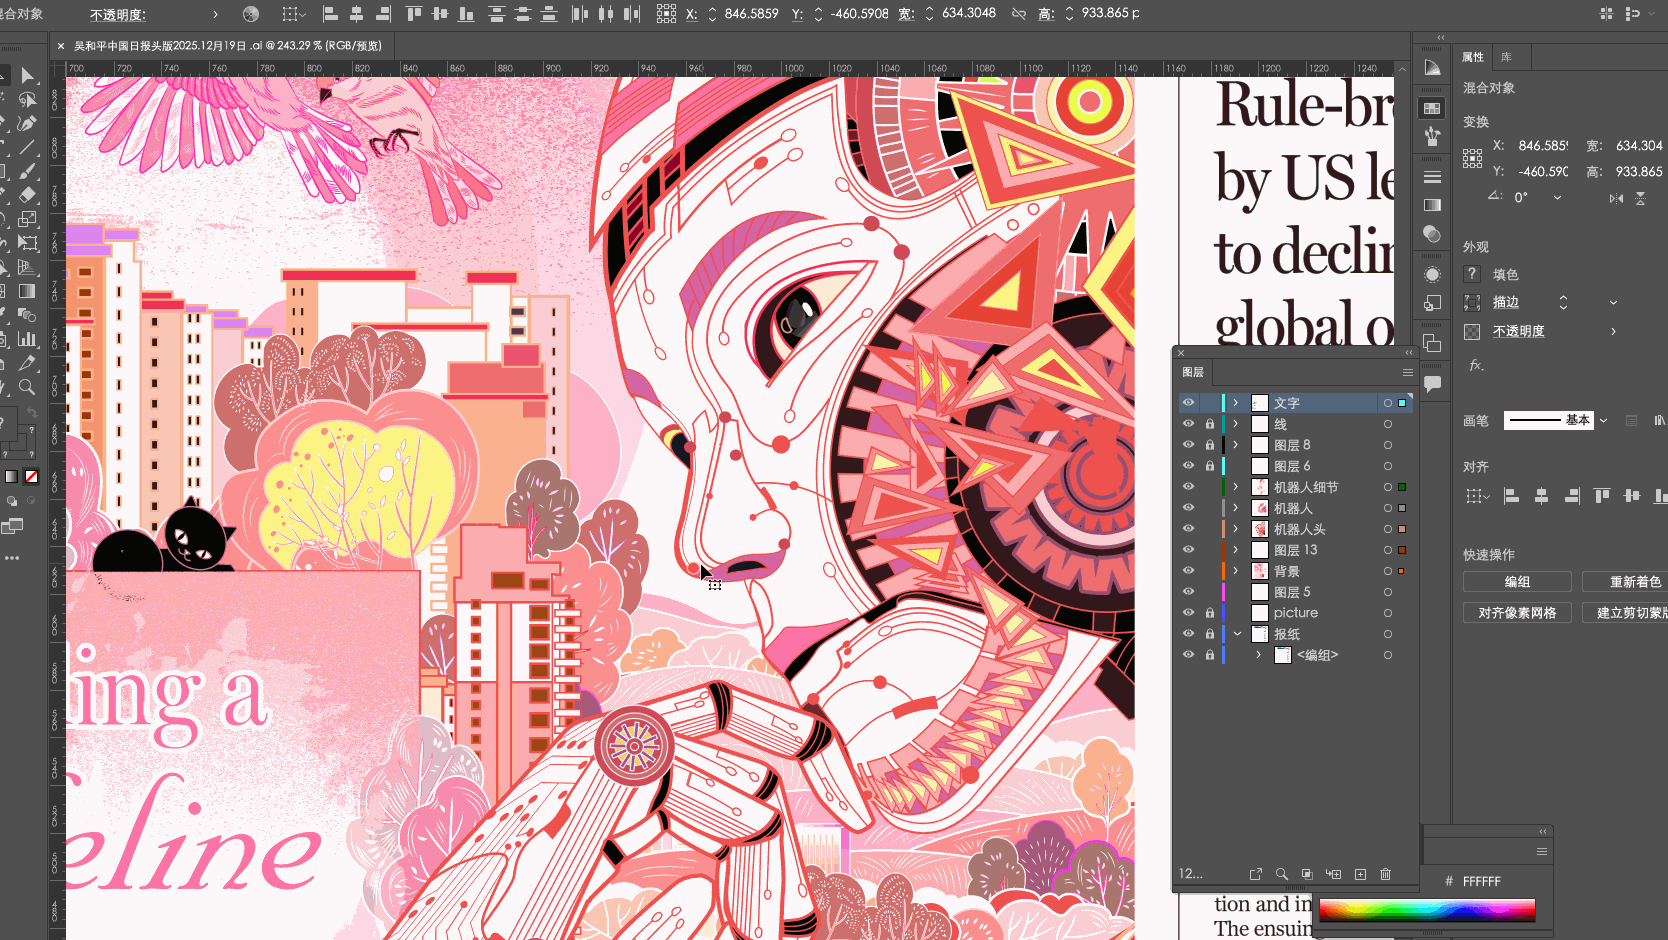Click vertical align top in control bar
Viewport: 1668px width, 940px height.
pyautogui.click(x=413, y=14)
